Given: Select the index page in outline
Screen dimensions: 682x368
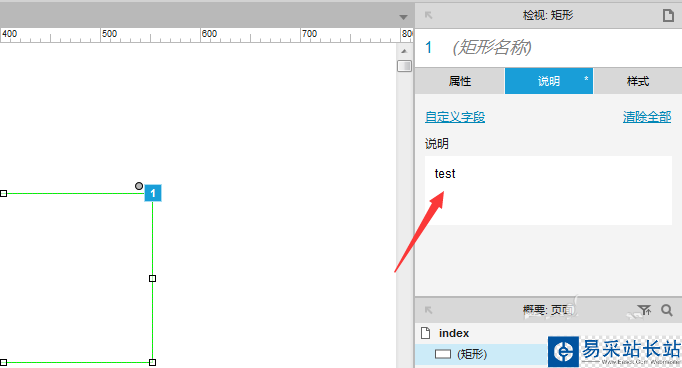Looking at the screenshot, I should tap(454, 333).
